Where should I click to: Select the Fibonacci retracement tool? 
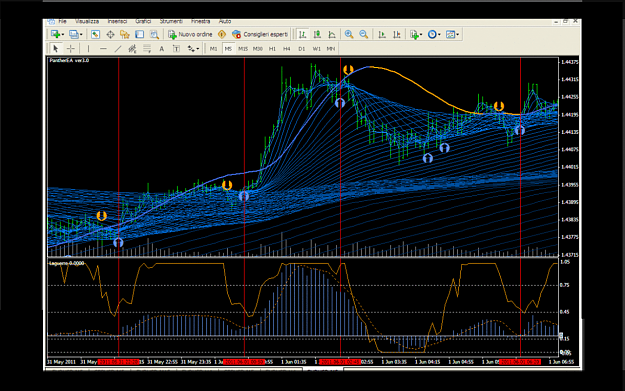point(147,49)
